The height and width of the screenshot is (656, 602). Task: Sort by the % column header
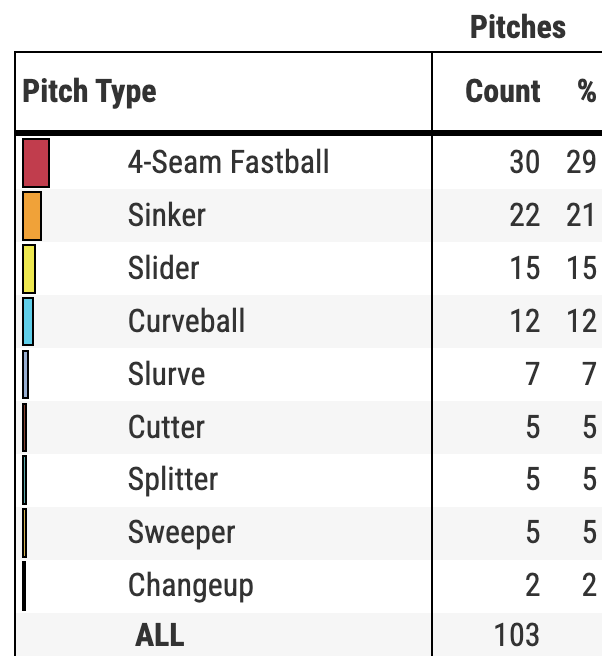586,92
